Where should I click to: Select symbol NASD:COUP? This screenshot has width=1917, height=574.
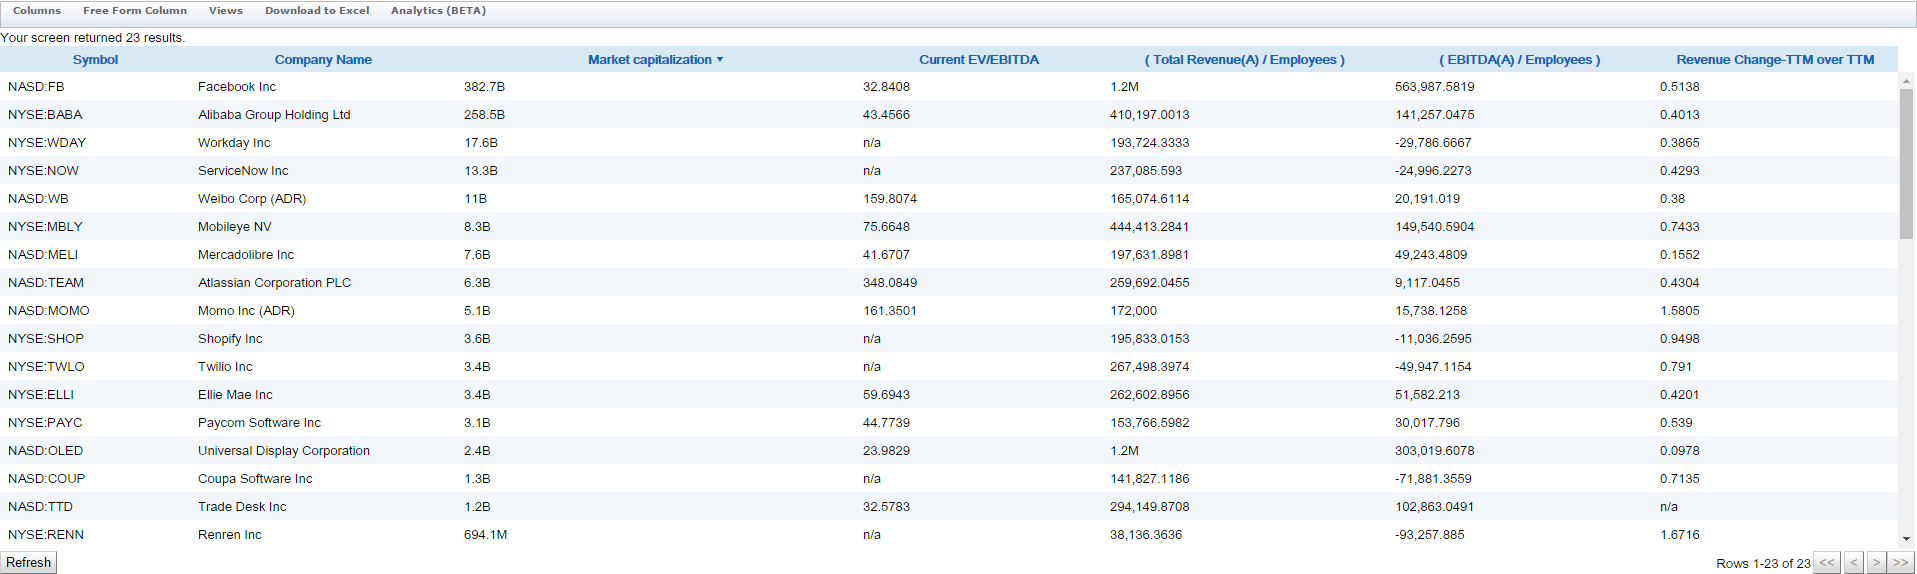click(x=46, y=479)
